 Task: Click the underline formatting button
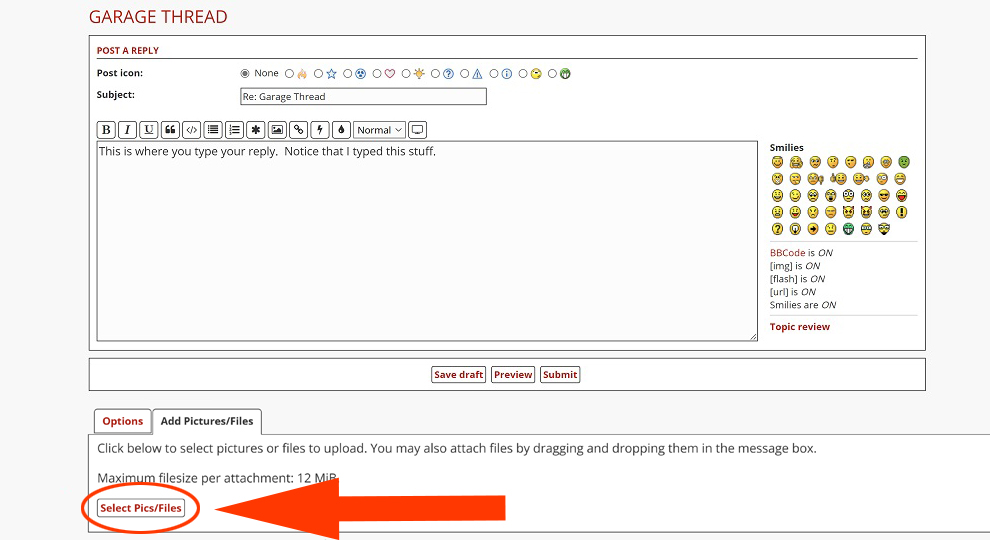click(148, 130)
